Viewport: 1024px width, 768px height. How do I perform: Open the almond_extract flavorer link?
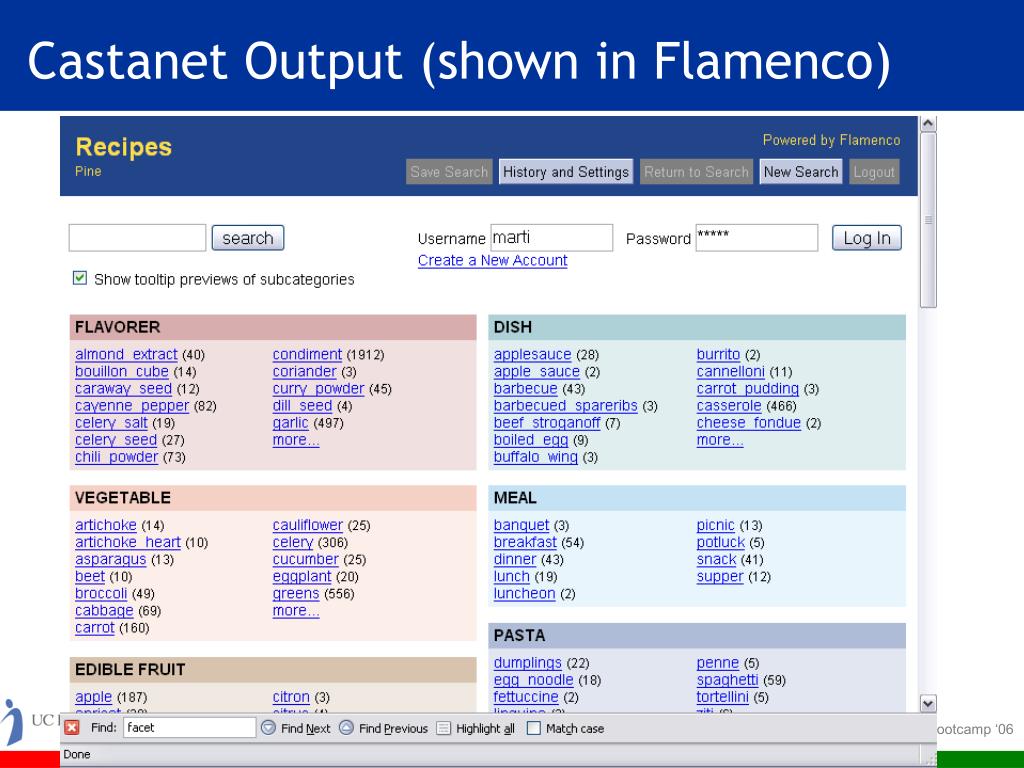coord(126,355)
